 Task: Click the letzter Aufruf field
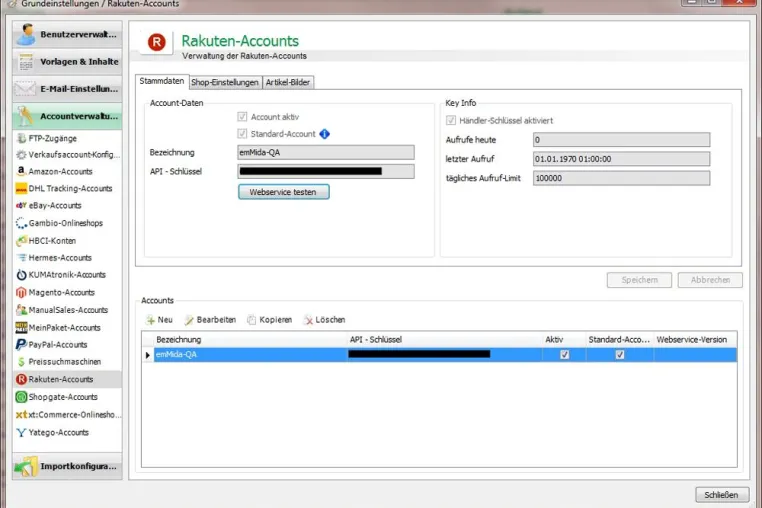point(621,159)
